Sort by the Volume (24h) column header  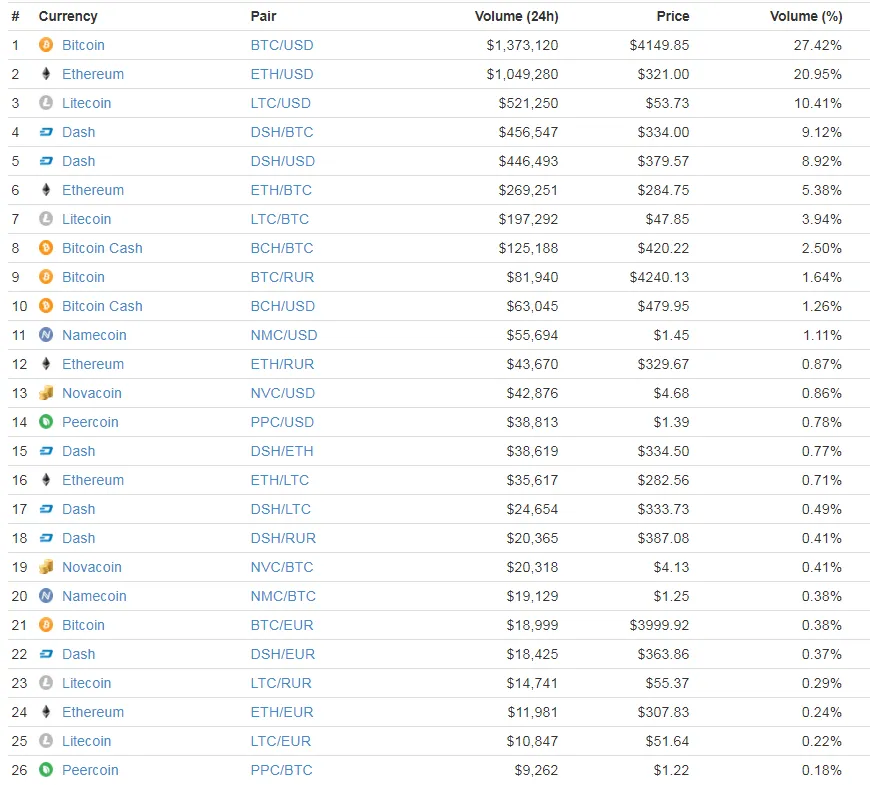click(x=517, y=16)
